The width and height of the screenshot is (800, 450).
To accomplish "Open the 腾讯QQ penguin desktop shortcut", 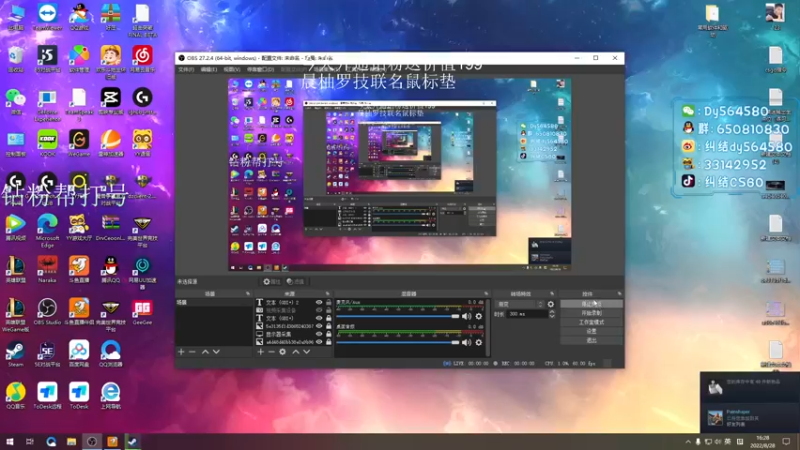I will click(110, 269).
